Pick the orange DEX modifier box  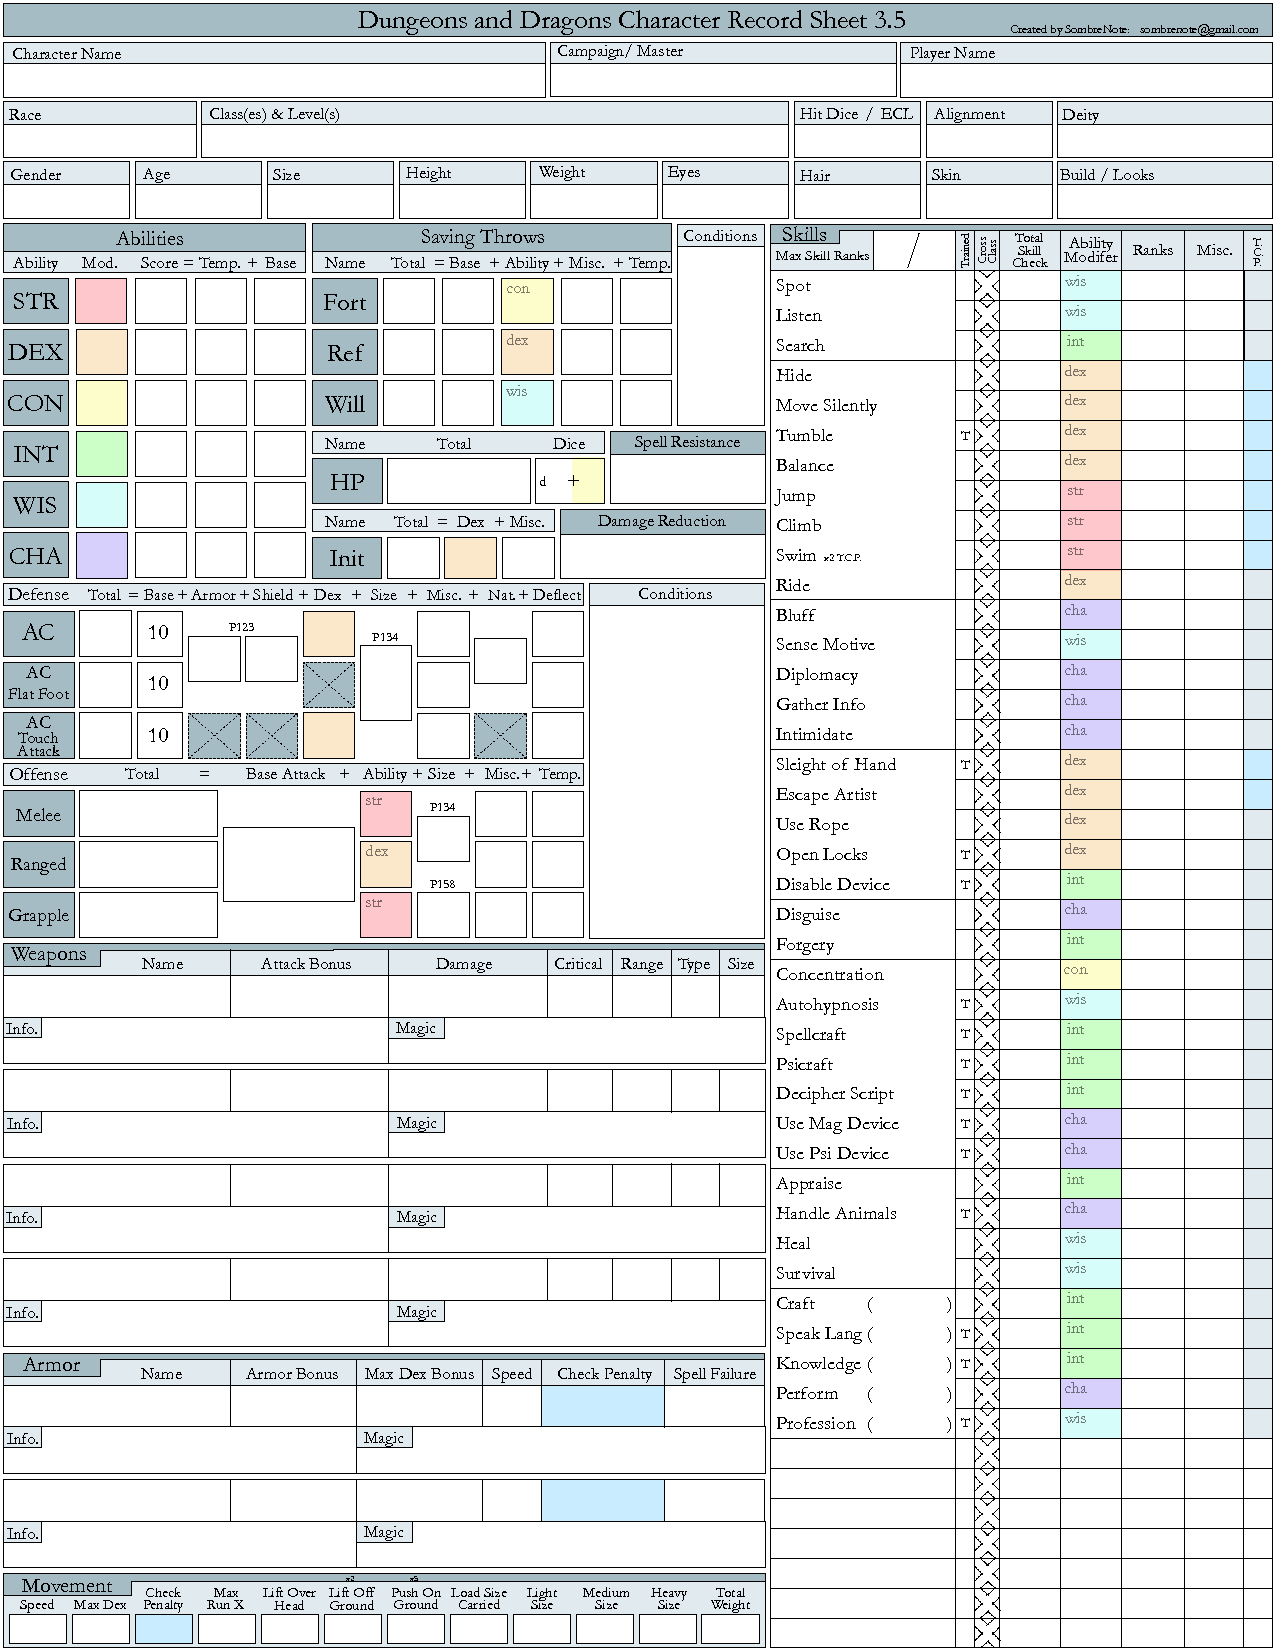(x=101, y=352)
